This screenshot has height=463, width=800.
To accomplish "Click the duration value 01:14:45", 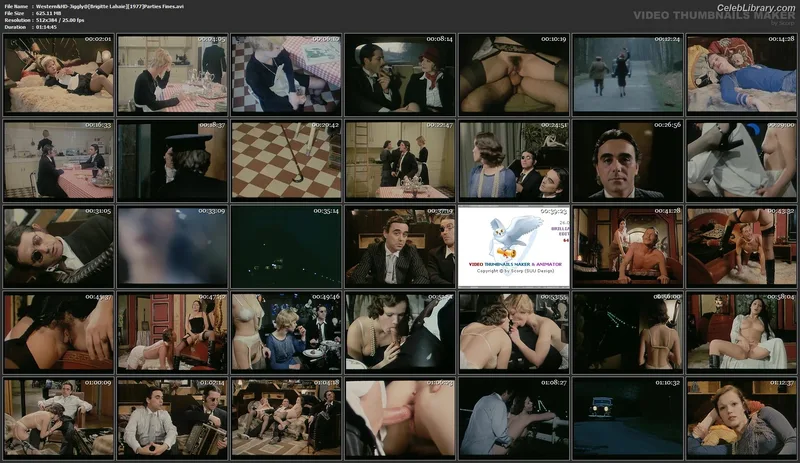I will coord(46,27).
